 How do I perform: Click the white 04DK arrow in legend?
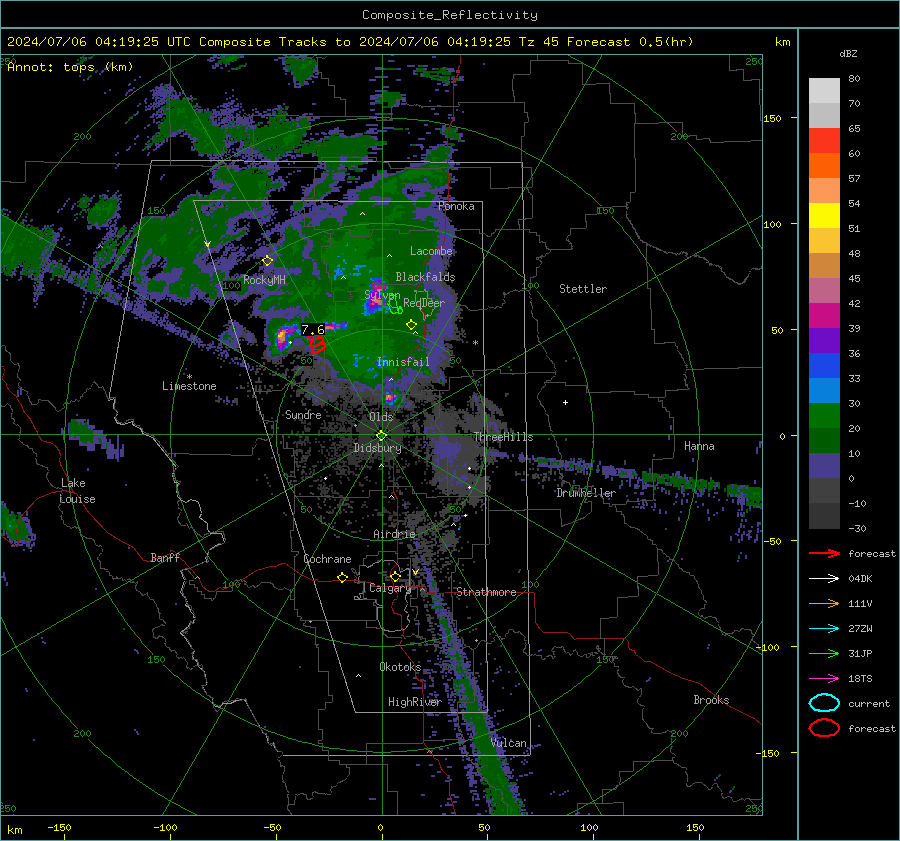tap(824, 578)
